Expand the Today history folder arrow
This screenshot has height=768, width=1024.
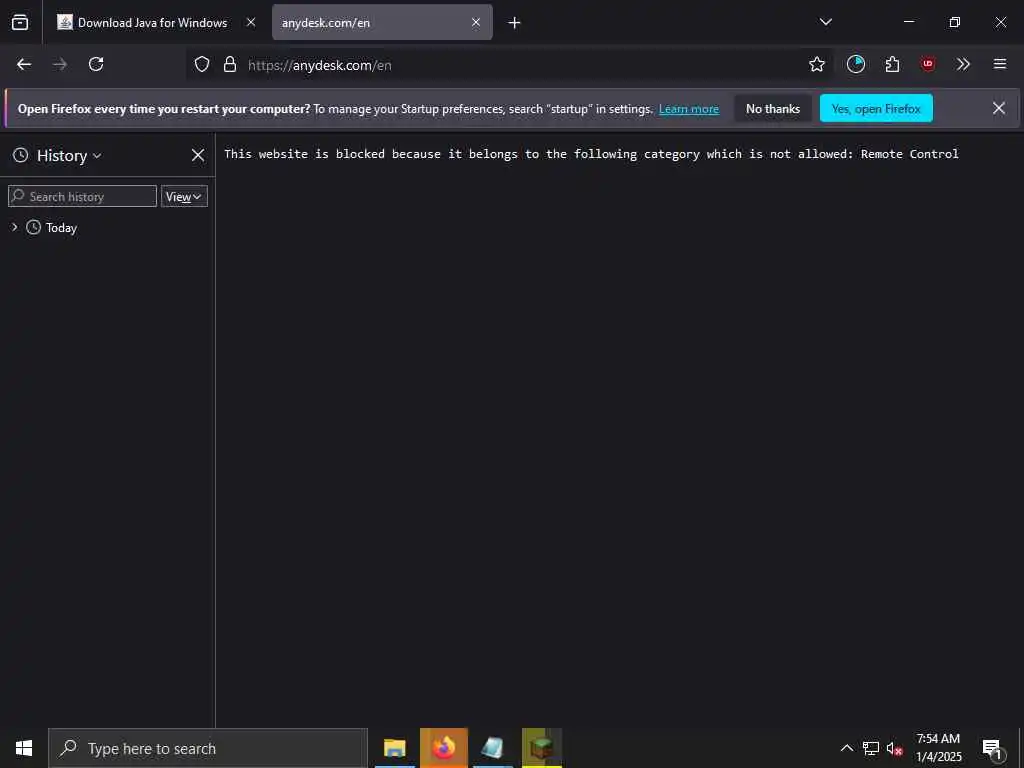pyautogui.click(x=14, y=227)
